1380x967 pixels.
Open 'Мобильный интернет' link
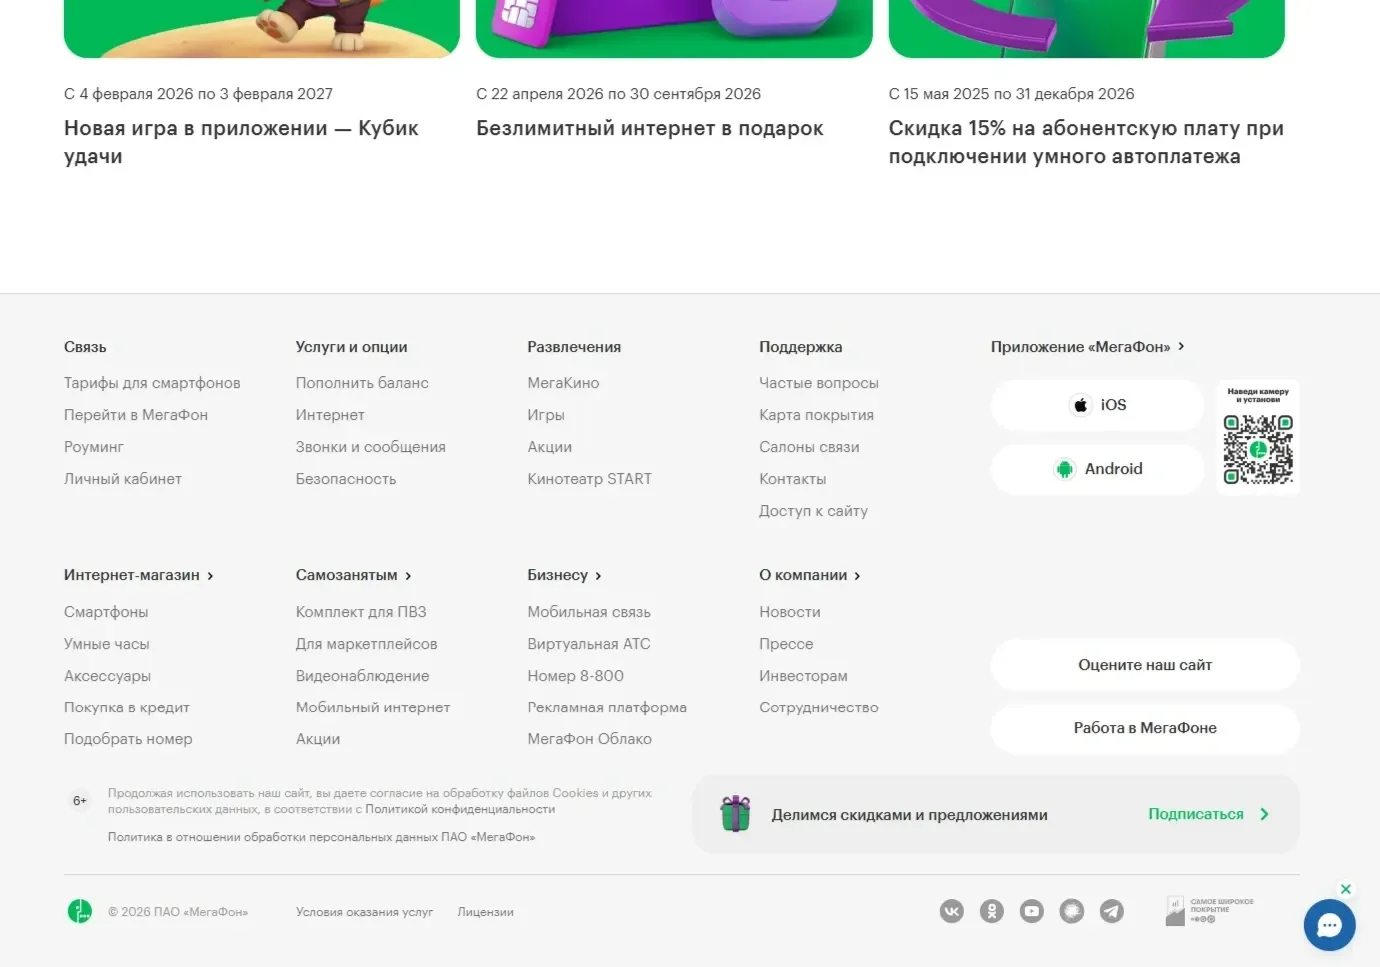pyautogui.click(x=373, y=707)
